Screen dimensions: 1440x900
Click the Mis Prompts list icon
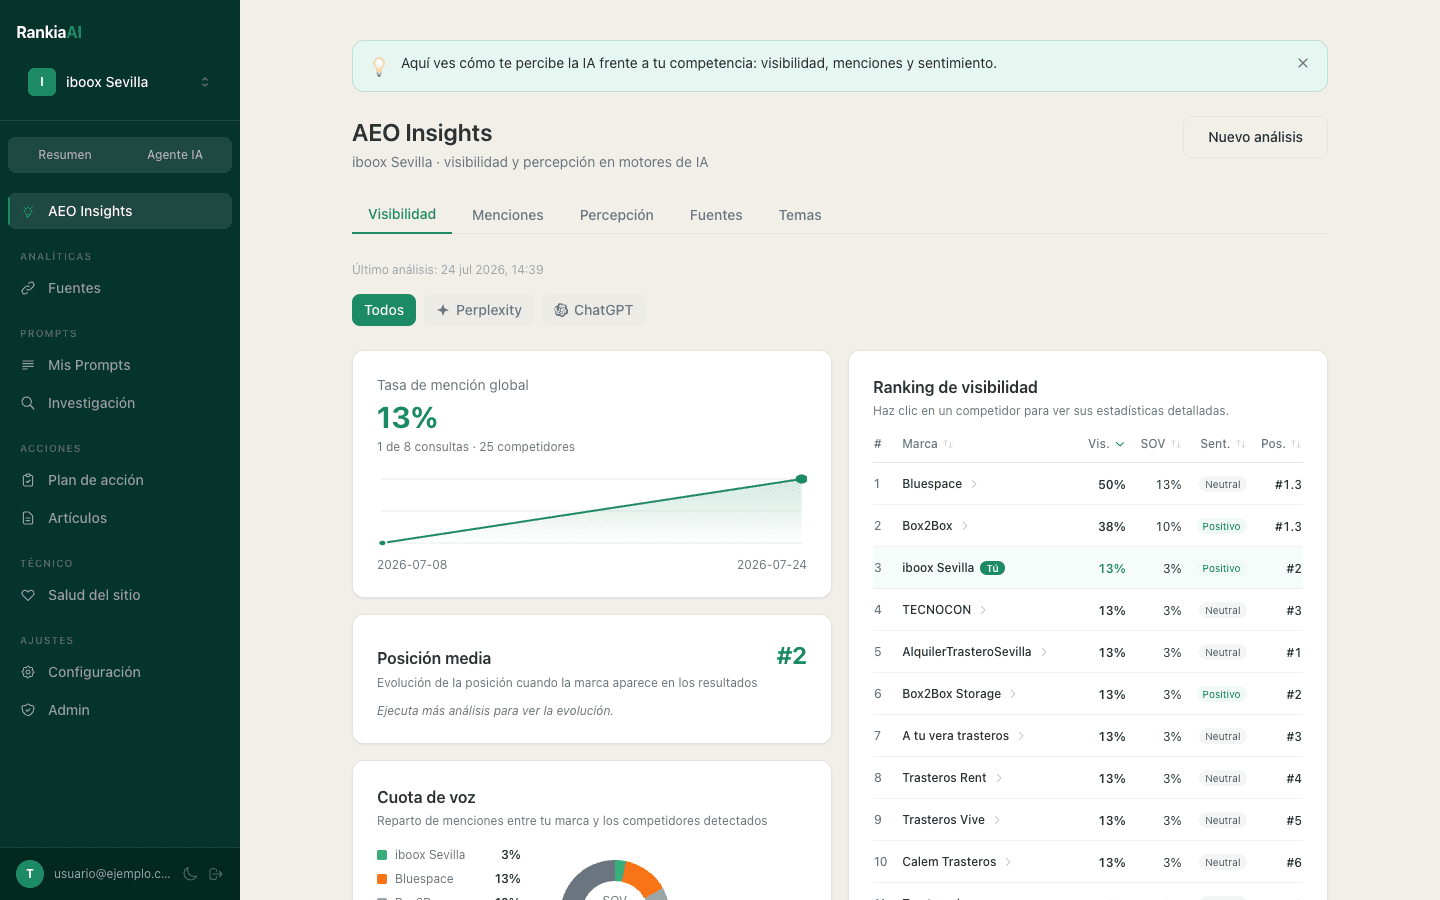point(28,365)
